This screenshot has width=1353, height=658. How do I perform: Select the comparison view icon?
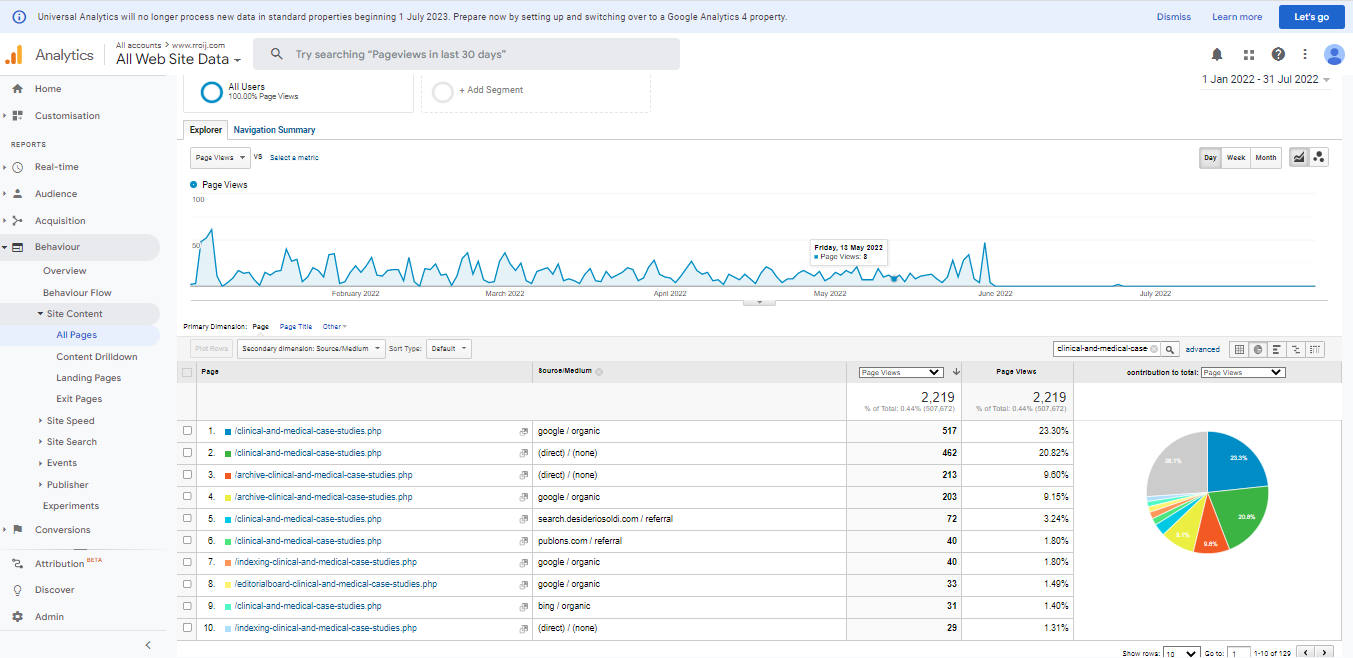[1296, 349]
